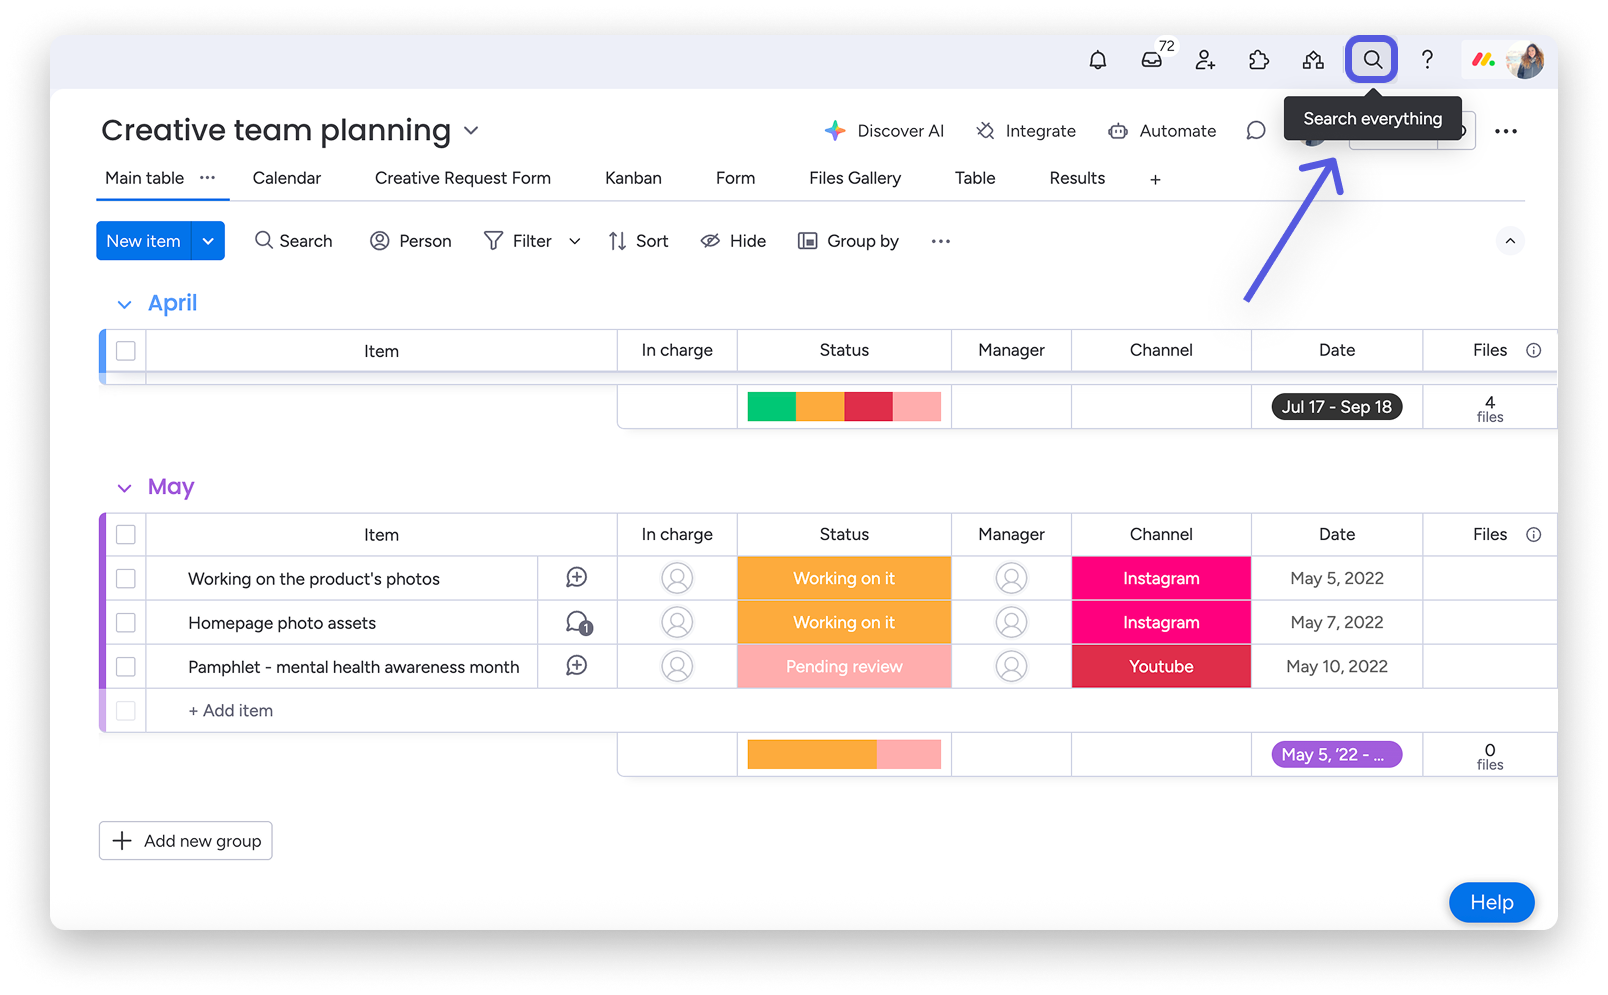This screenshot has height=995, width=1608.
Task: Click the Jul 17 - Sep 18 date summary
Action: coord(1337,407)
